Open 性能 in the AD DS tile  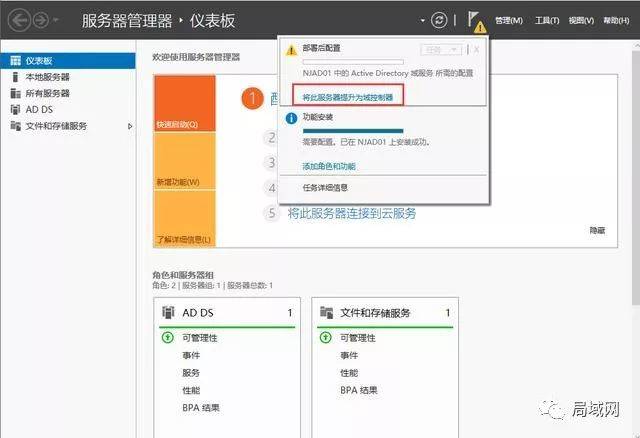tap(191, 391)
